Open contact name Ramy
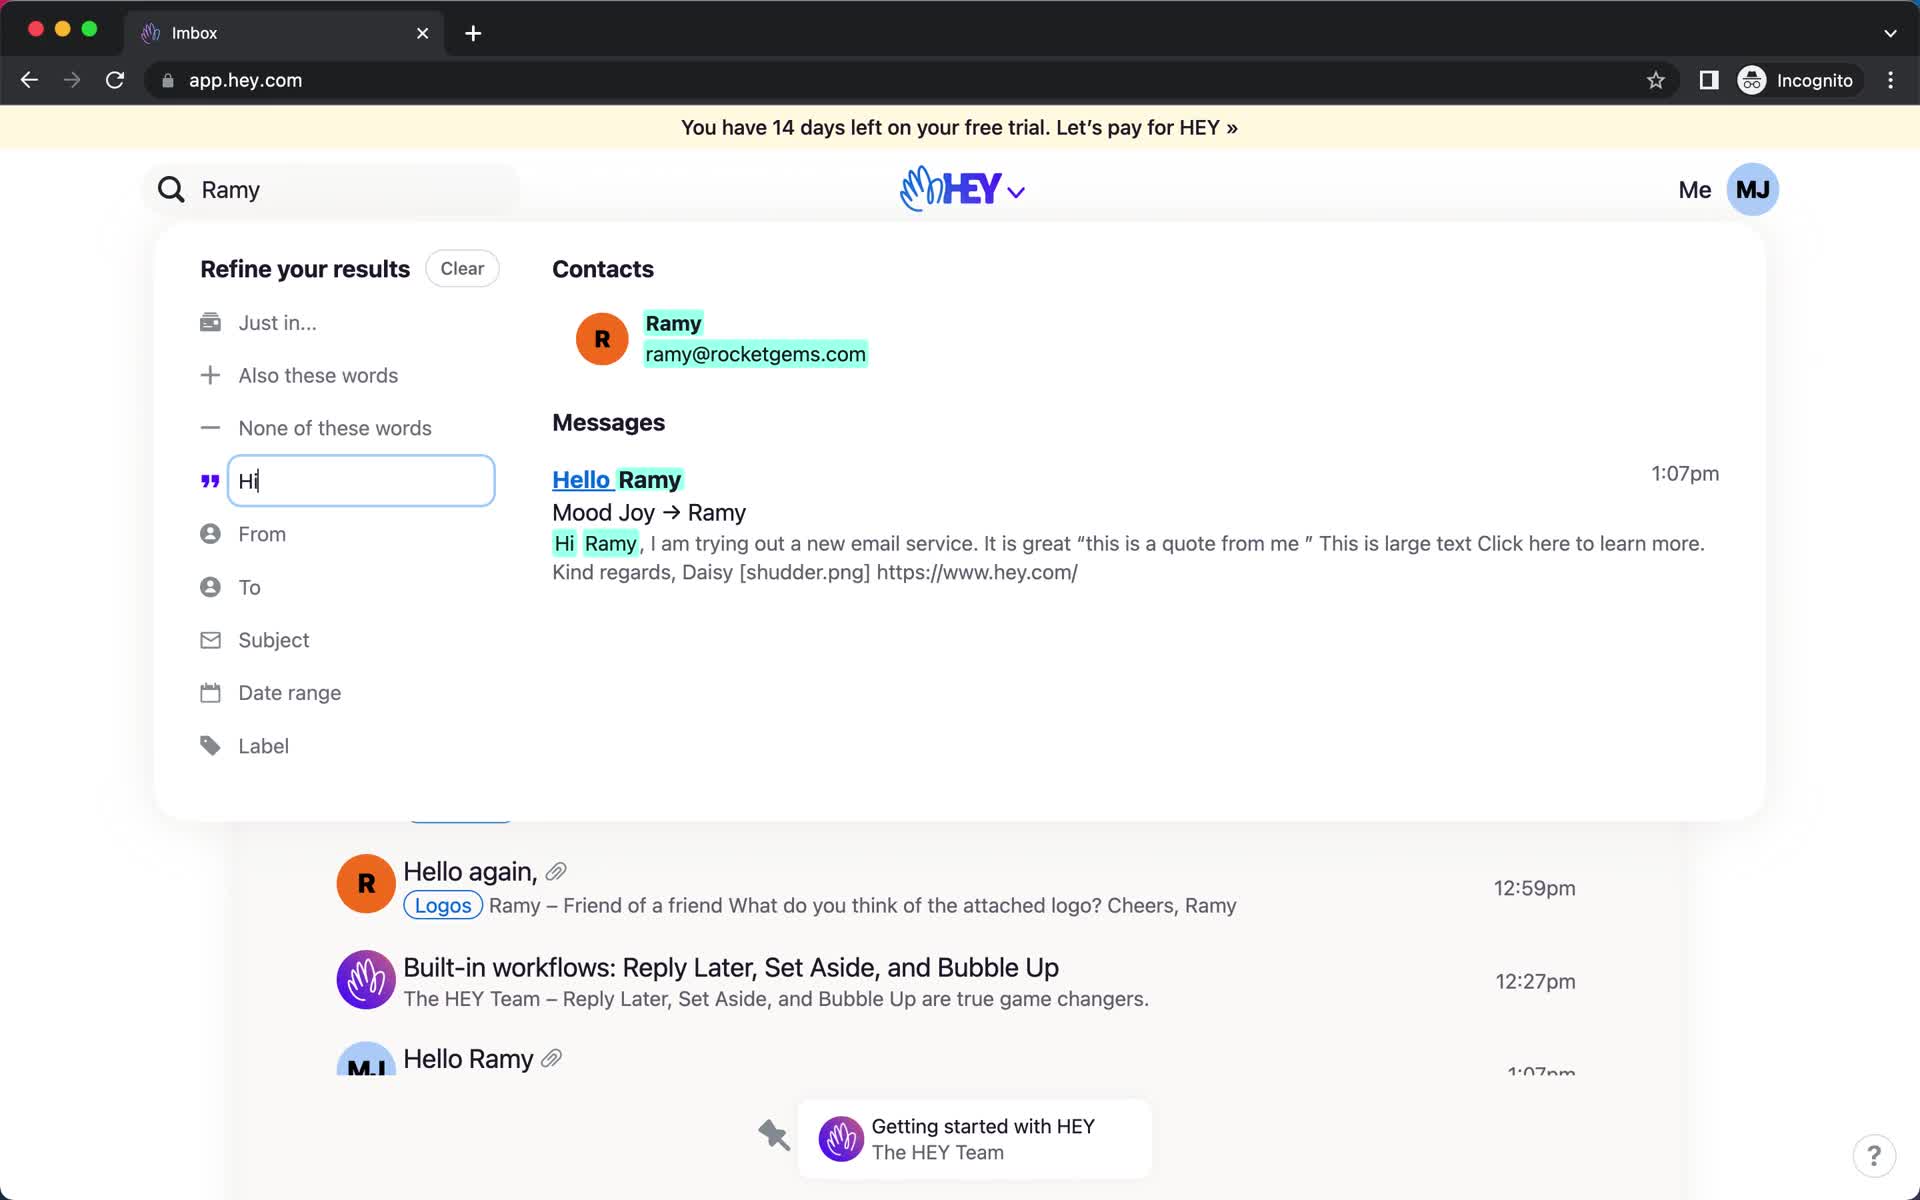This screenshot has width=1920, height=1200. (673, 324)
